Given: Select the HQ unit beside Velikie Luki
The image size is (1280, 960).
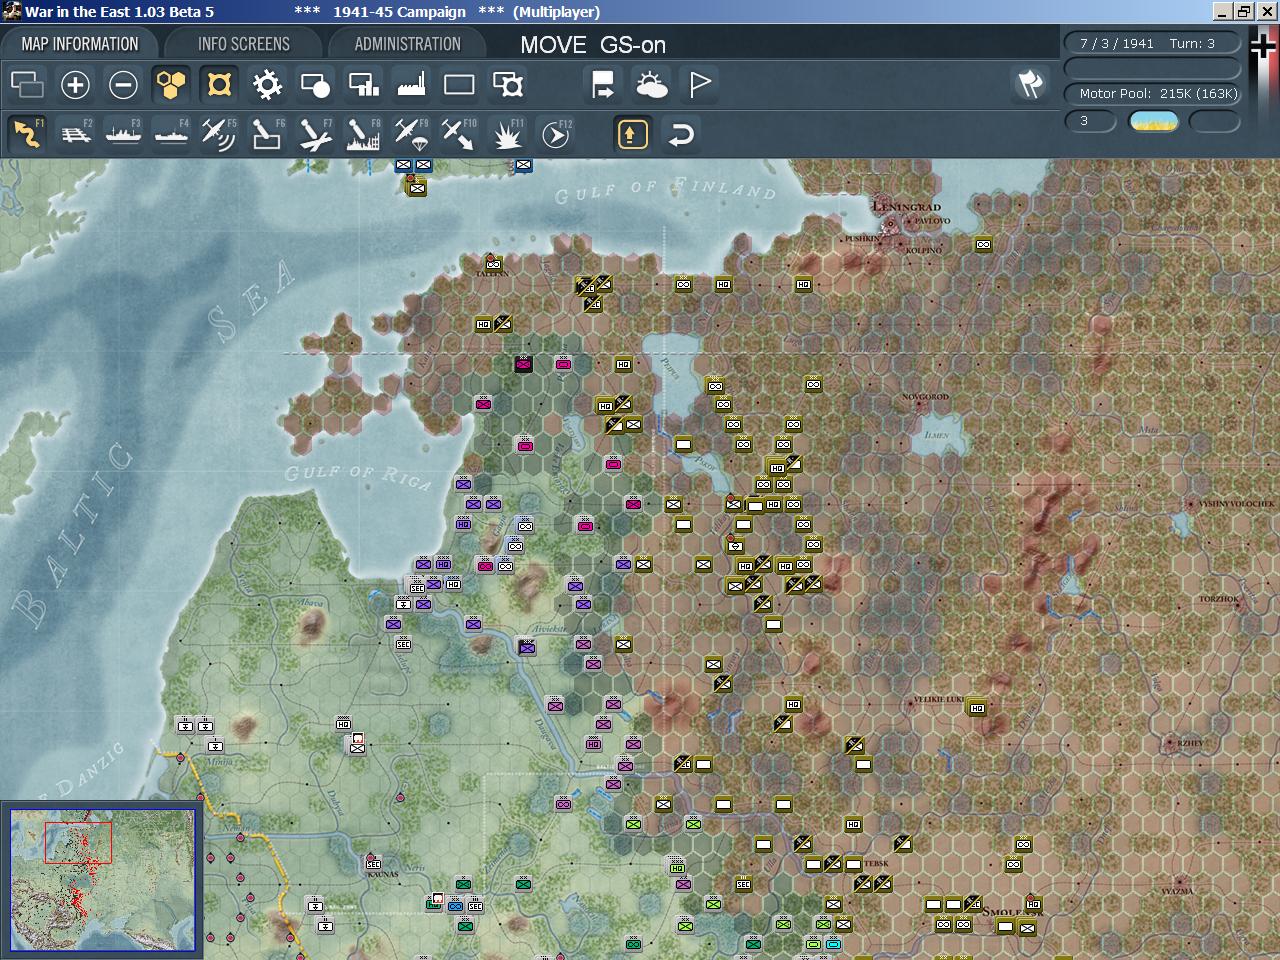Looking at the screenshot, I should click(977, 707).
